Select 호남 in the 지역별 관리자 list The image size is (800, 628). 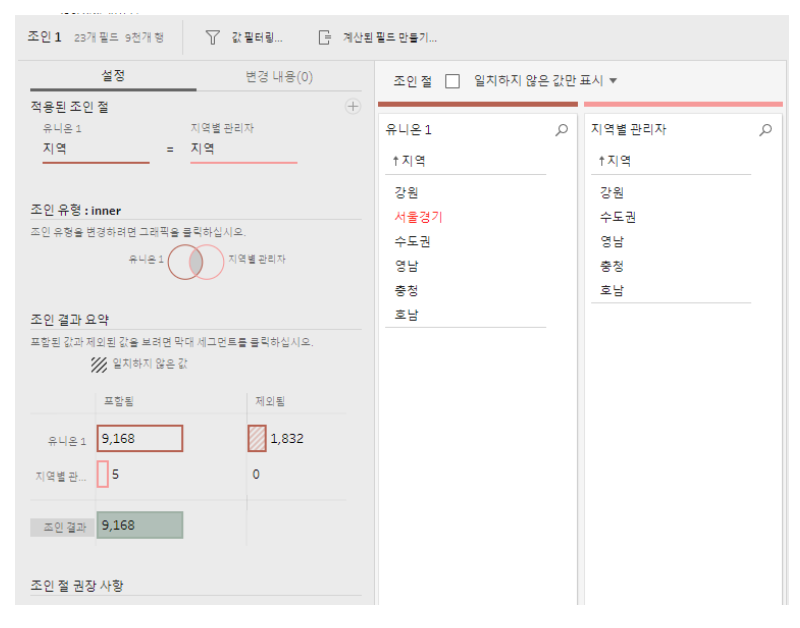(611, 290)
